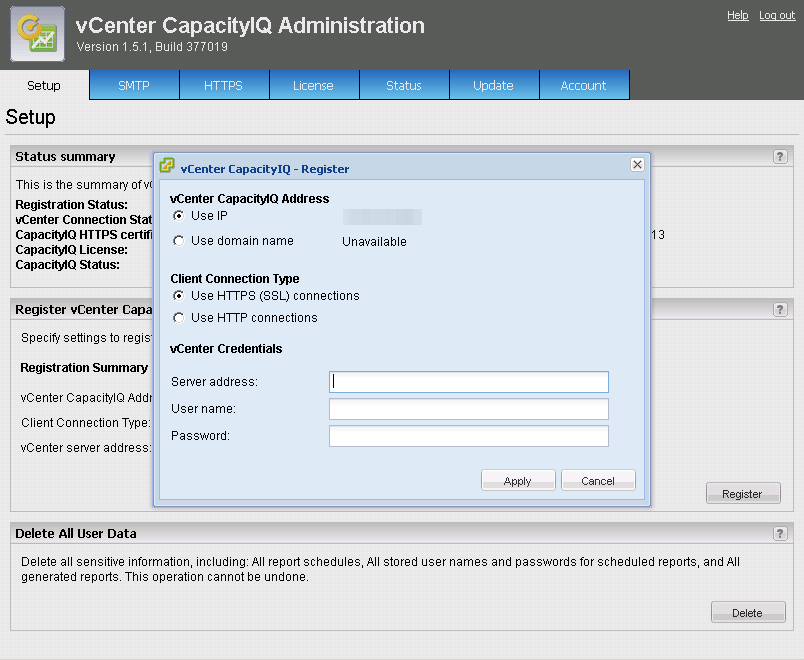This screenshot has width=804, height=660.
Task: Select the Use IP radio button
Action: (x=178, y=216)
